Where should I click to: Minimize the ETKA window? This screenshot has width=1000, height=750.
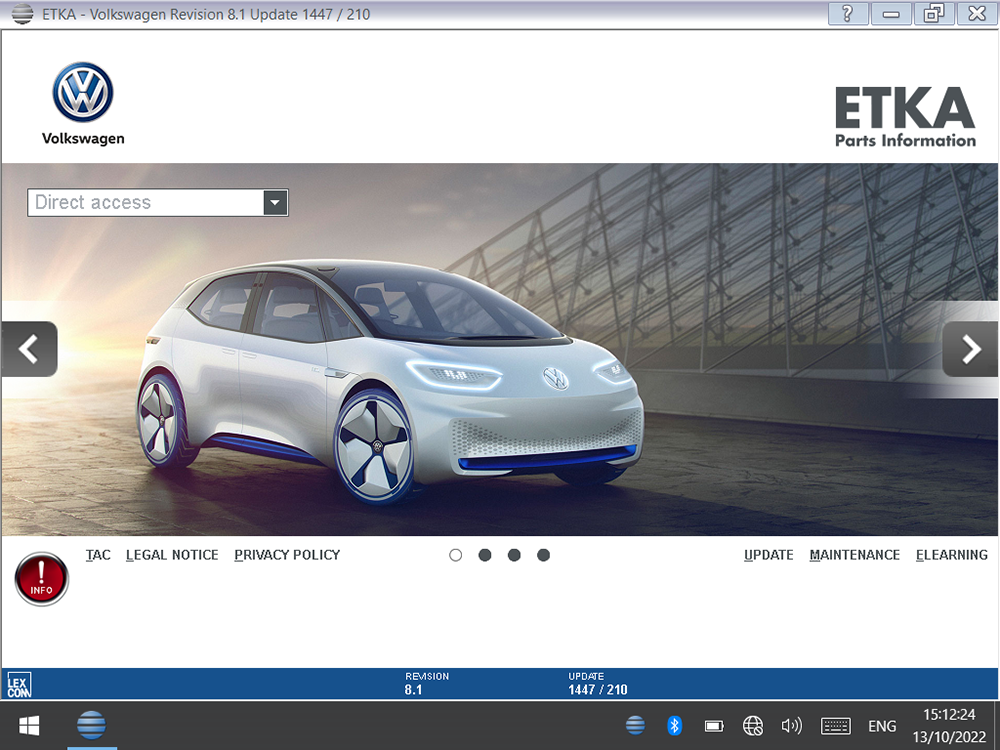click(x=891, y=14)
